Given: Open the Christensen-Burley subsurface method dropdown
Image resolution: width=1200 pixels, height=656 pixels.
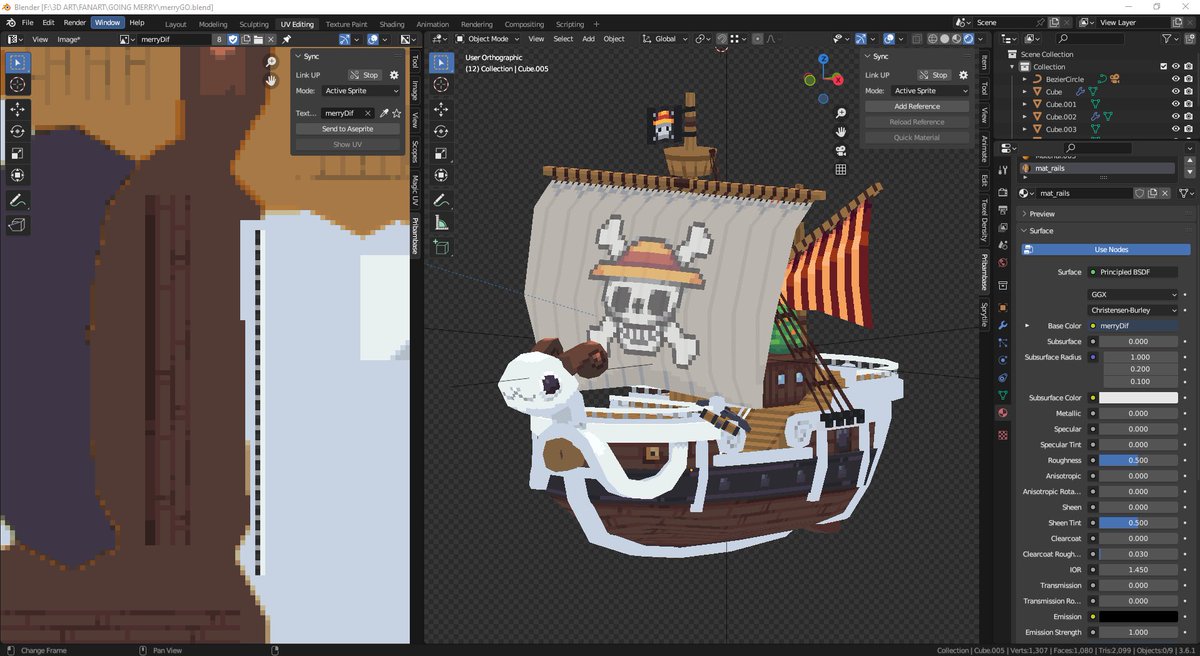Looking at the screenshot, I should [1133, 310].
